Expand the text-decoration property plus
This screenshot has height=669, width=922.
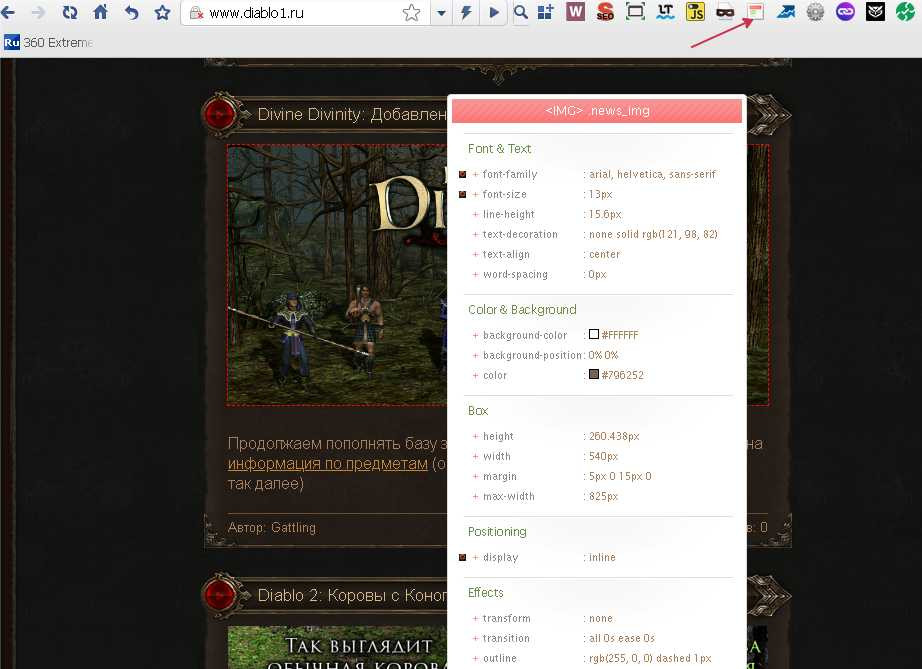coord(475,235)
